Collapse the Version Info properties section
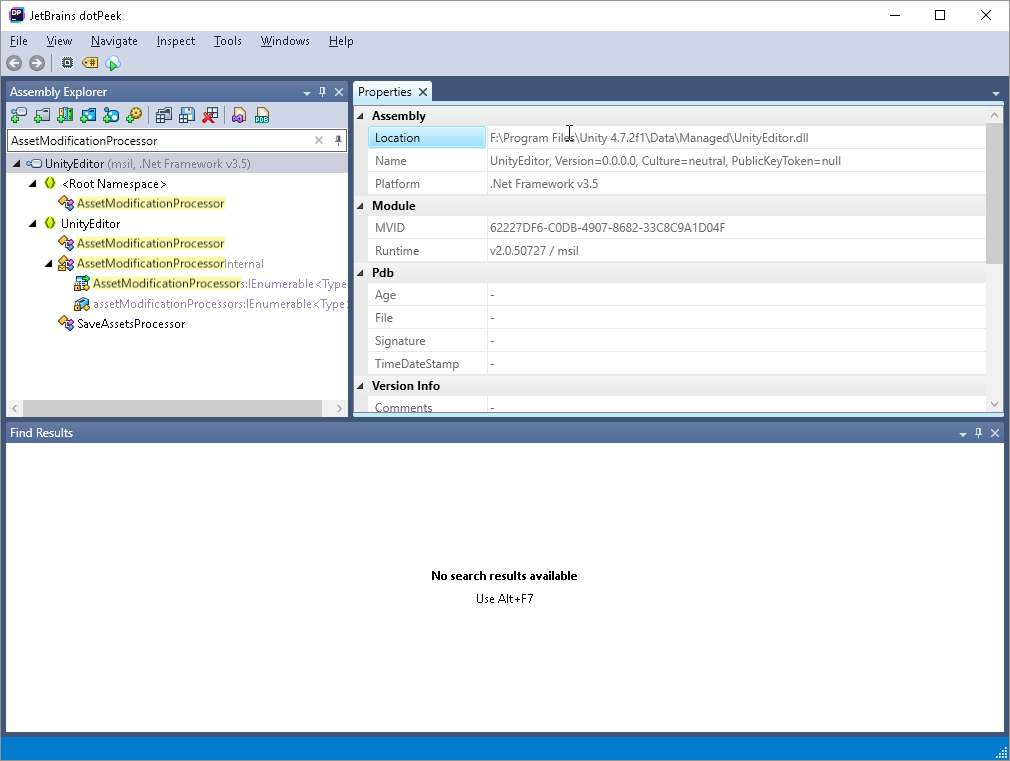 click(360, 386)
